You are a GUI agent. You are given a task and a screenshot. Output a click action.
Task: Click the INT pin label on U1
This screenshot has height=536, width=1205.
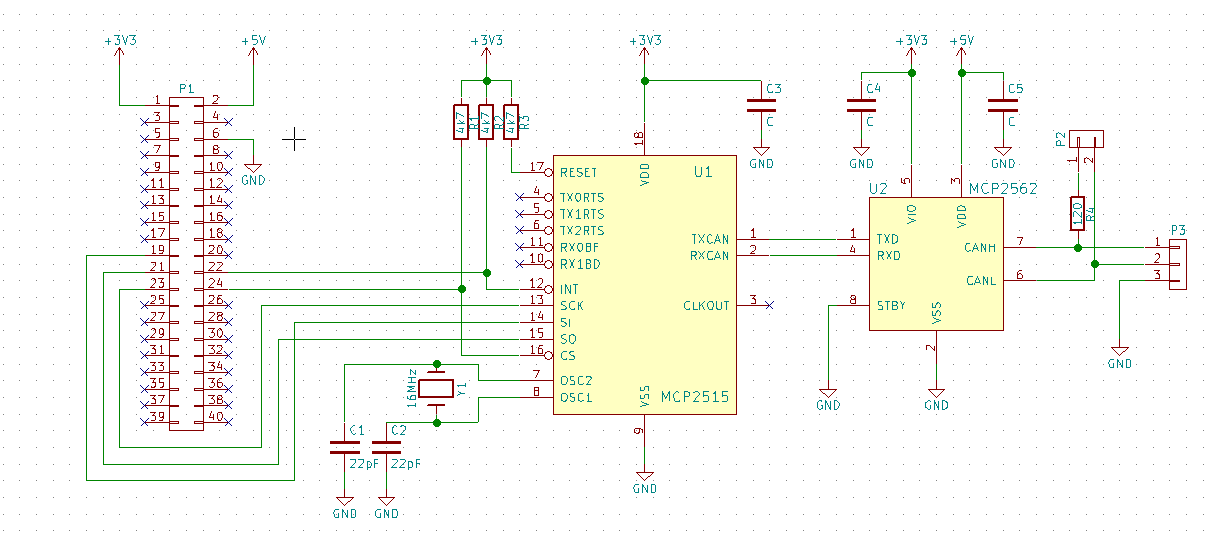[569, 289]
